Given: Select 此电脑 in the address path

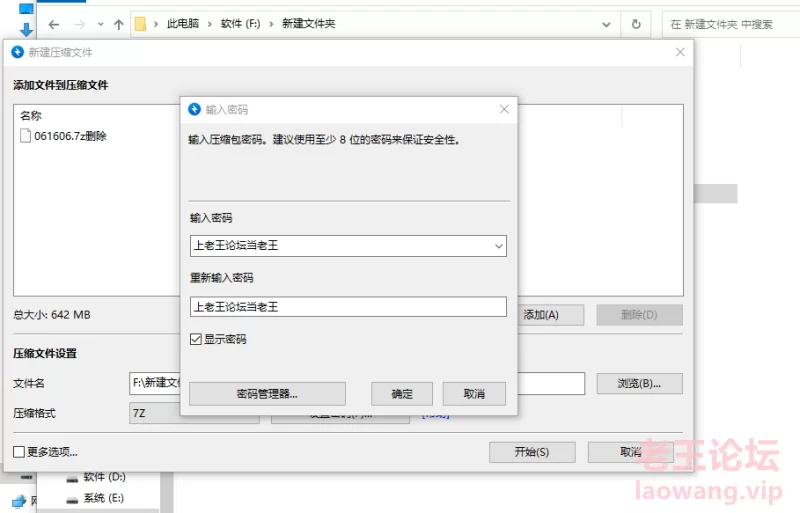Looking at the screenshot, I should click(x=183, y=23).
